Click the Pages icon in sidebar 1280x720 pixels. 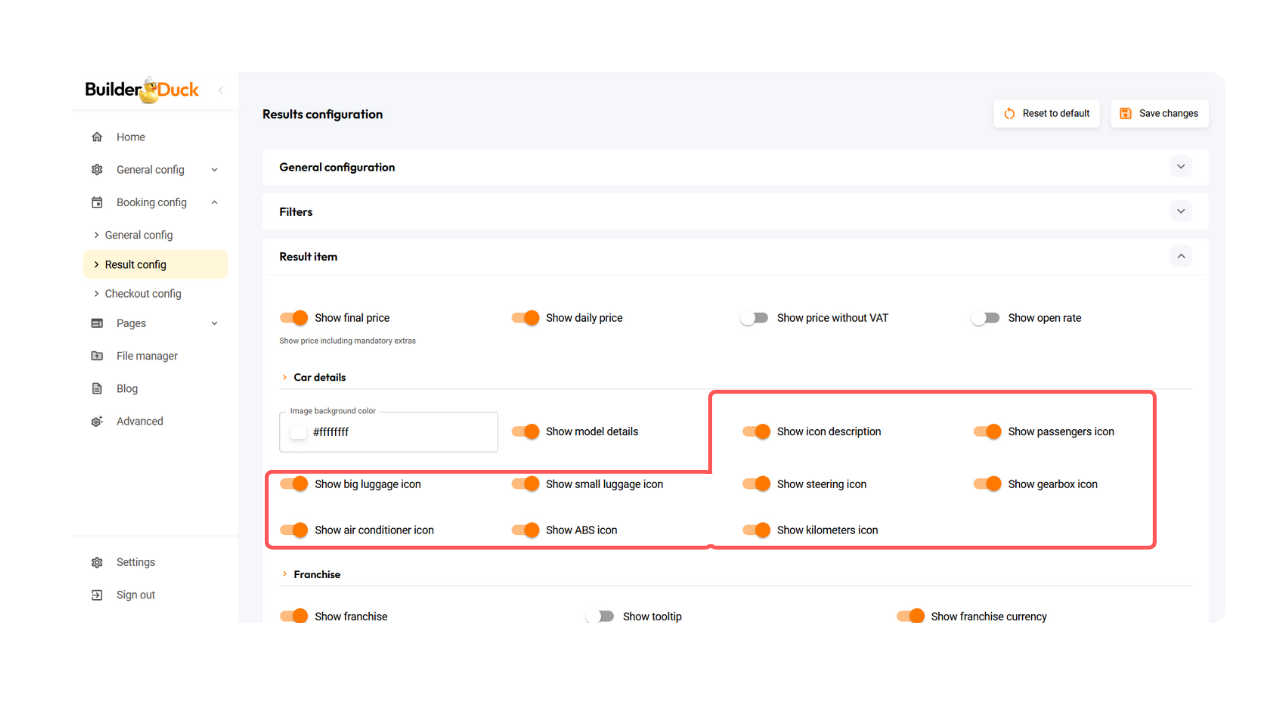(x=97, y=323)
